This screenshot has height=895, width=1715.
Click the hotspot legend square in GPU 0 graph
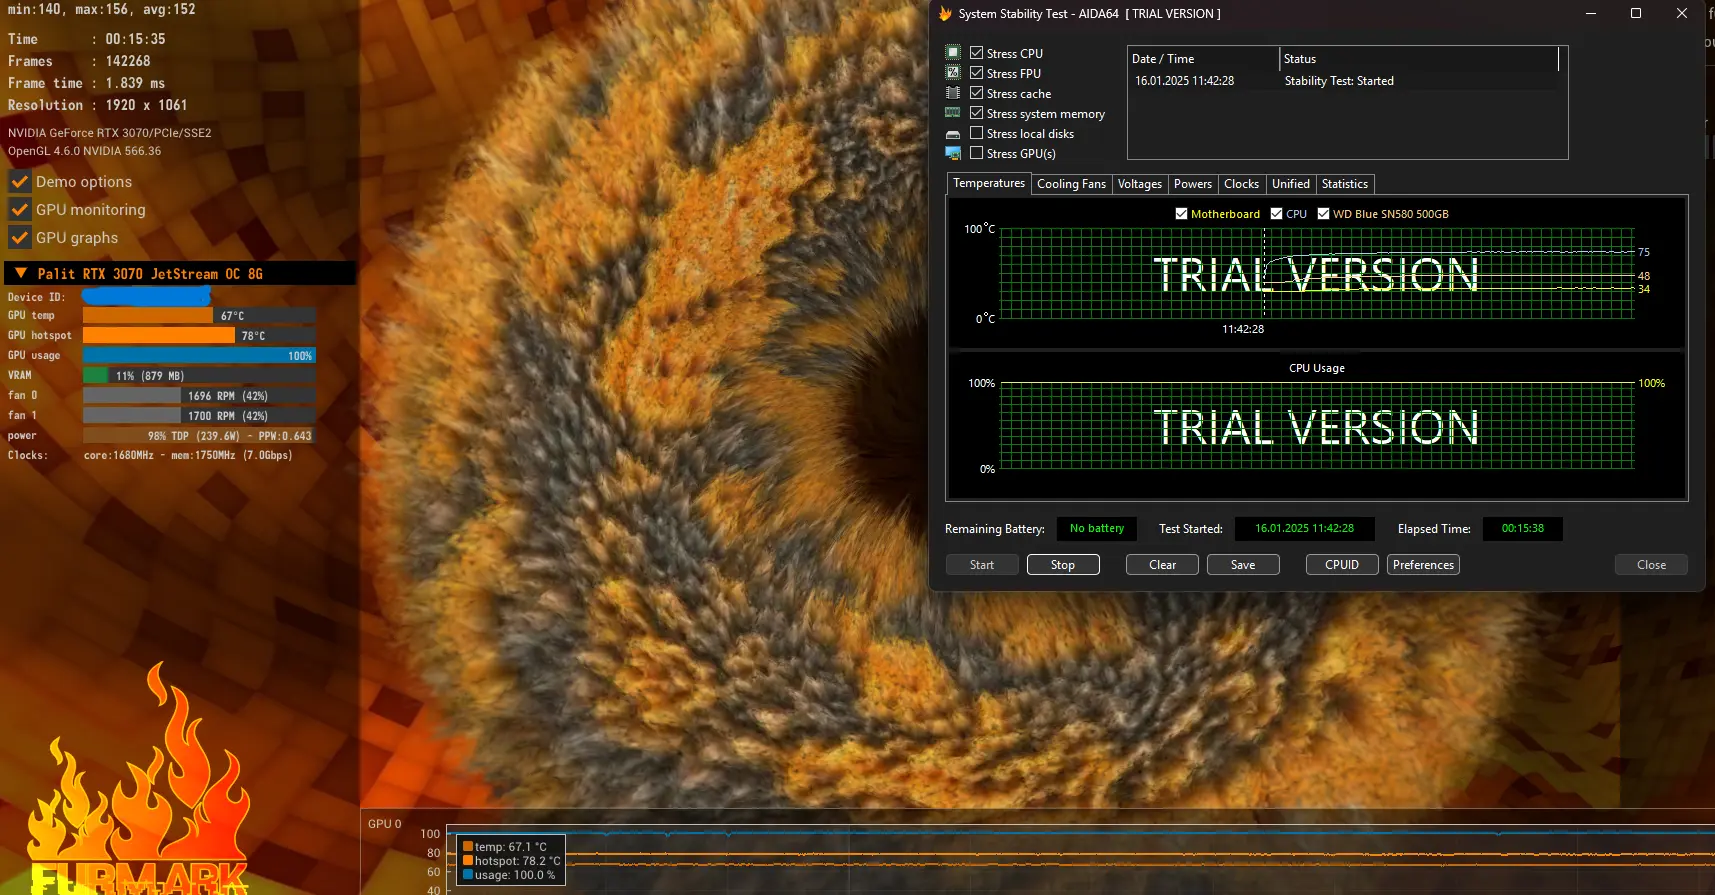[468, 861]
